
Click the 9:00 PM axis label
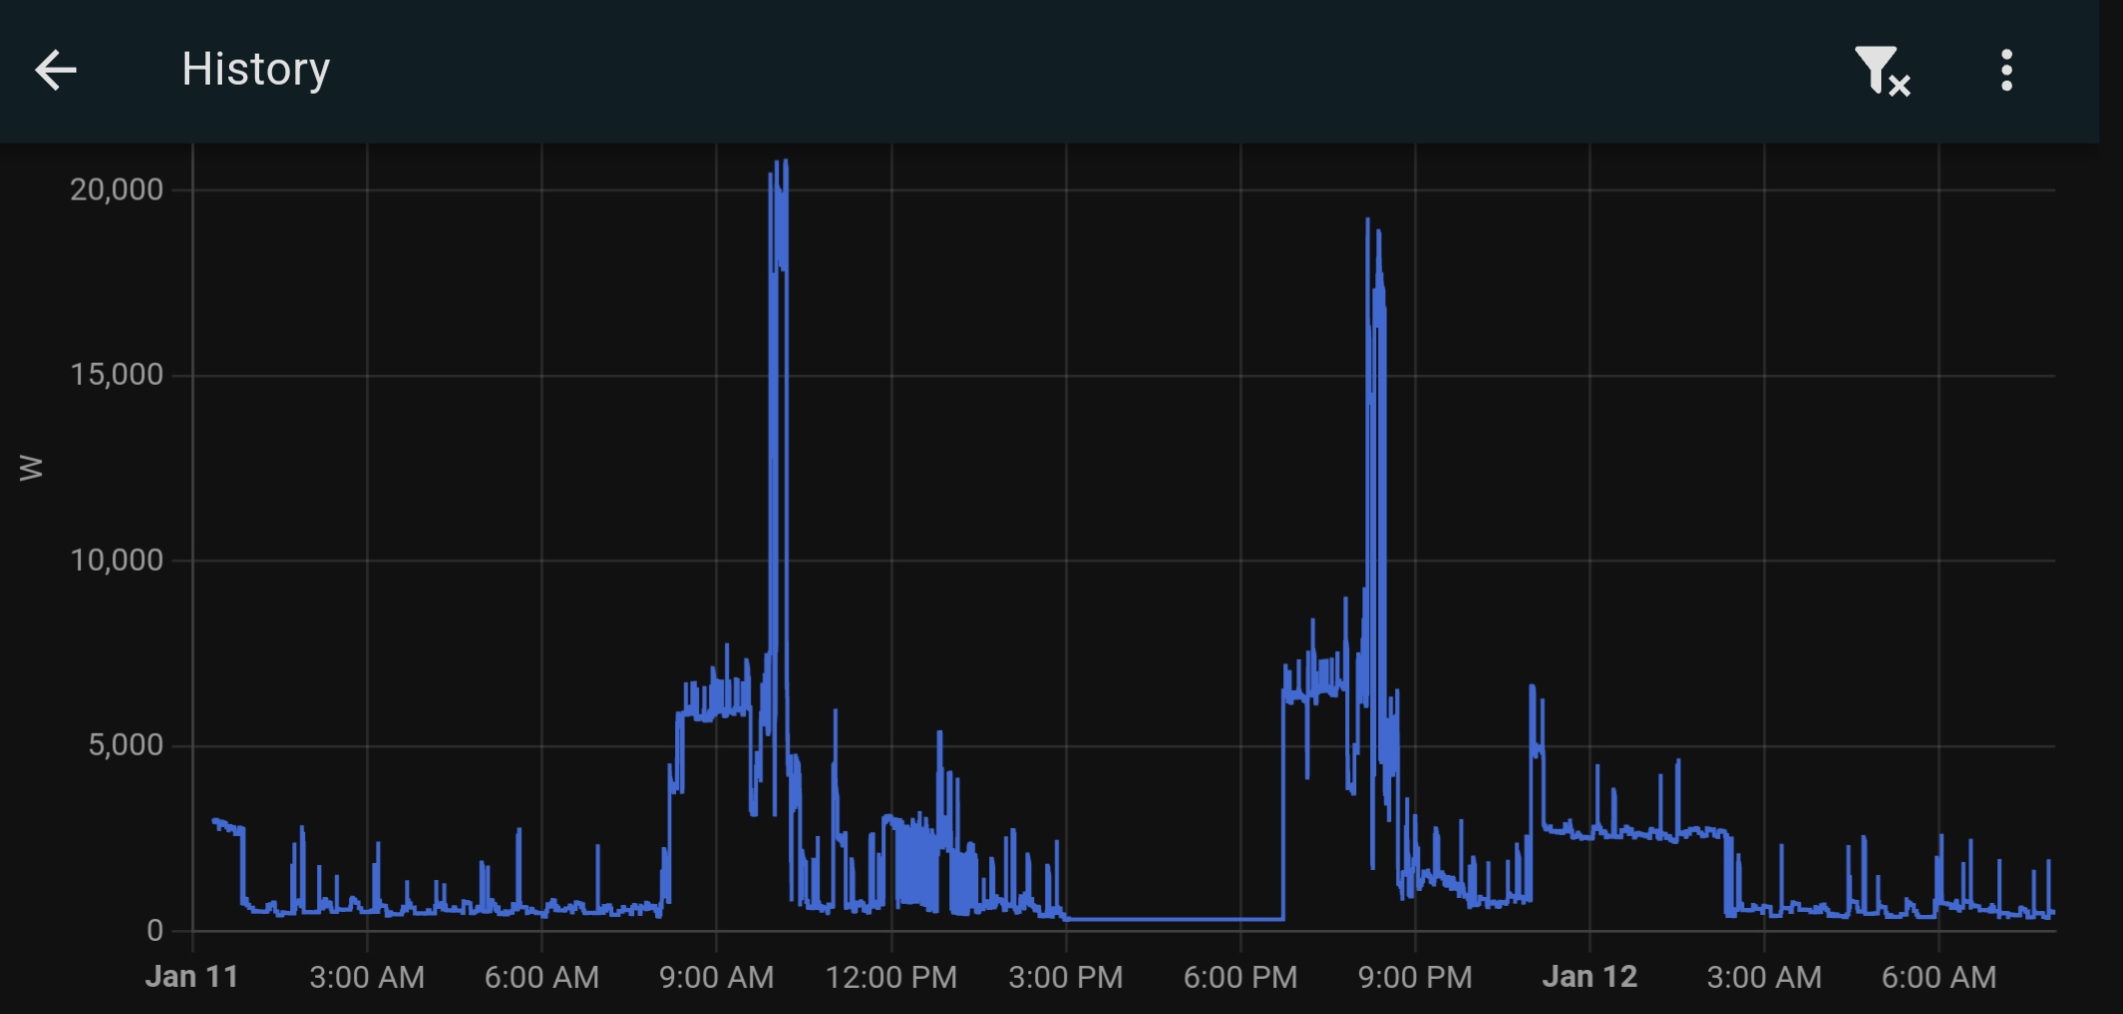[x=1415, y=977]
